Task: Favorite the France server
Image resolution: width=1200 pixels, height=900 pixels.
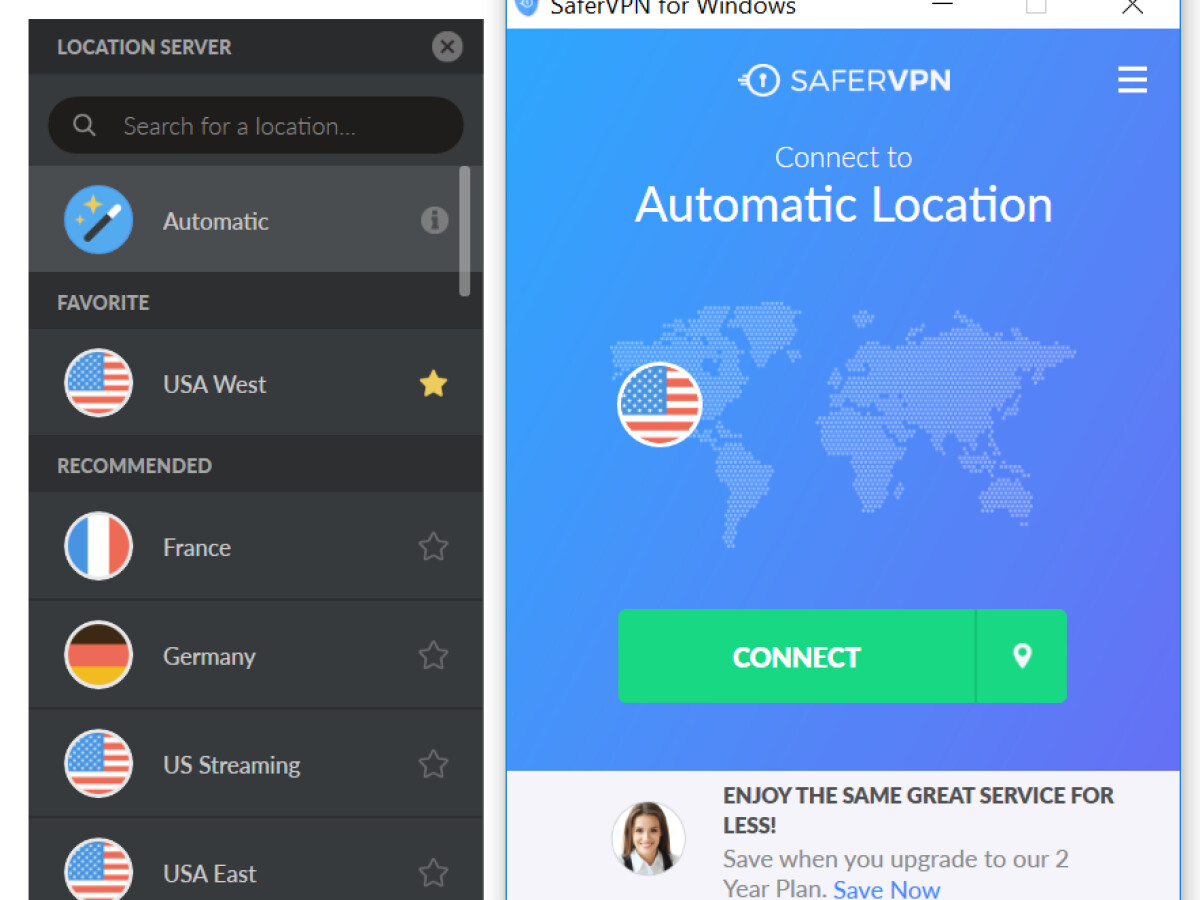Action: click(433, 546)
